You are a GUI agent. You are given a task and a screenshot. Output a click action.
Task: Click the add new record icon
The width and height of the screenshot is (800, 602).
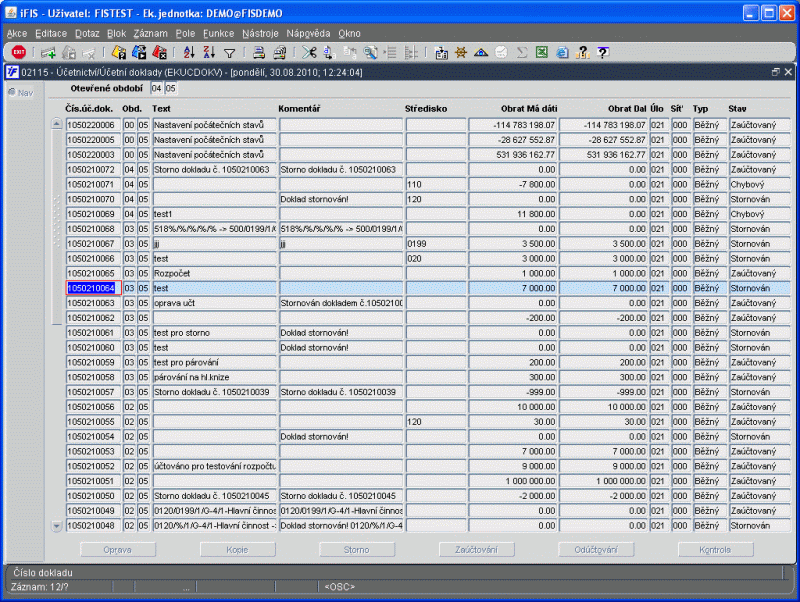[x=48, y=52]
